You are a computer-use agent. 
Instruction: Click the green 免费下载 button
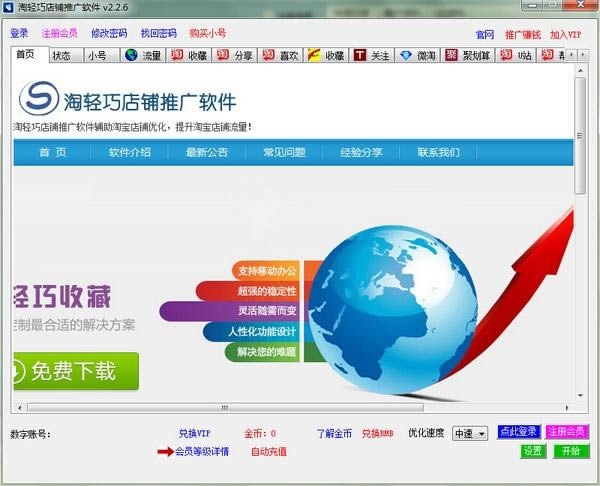(76, 371)
